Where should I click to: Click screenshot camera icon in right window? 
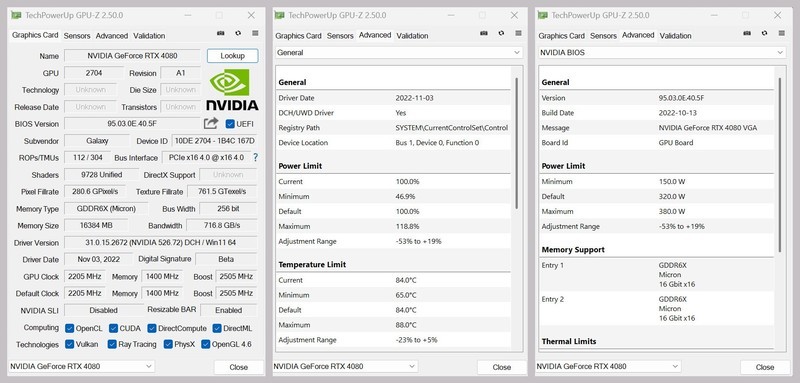point(747,33)
